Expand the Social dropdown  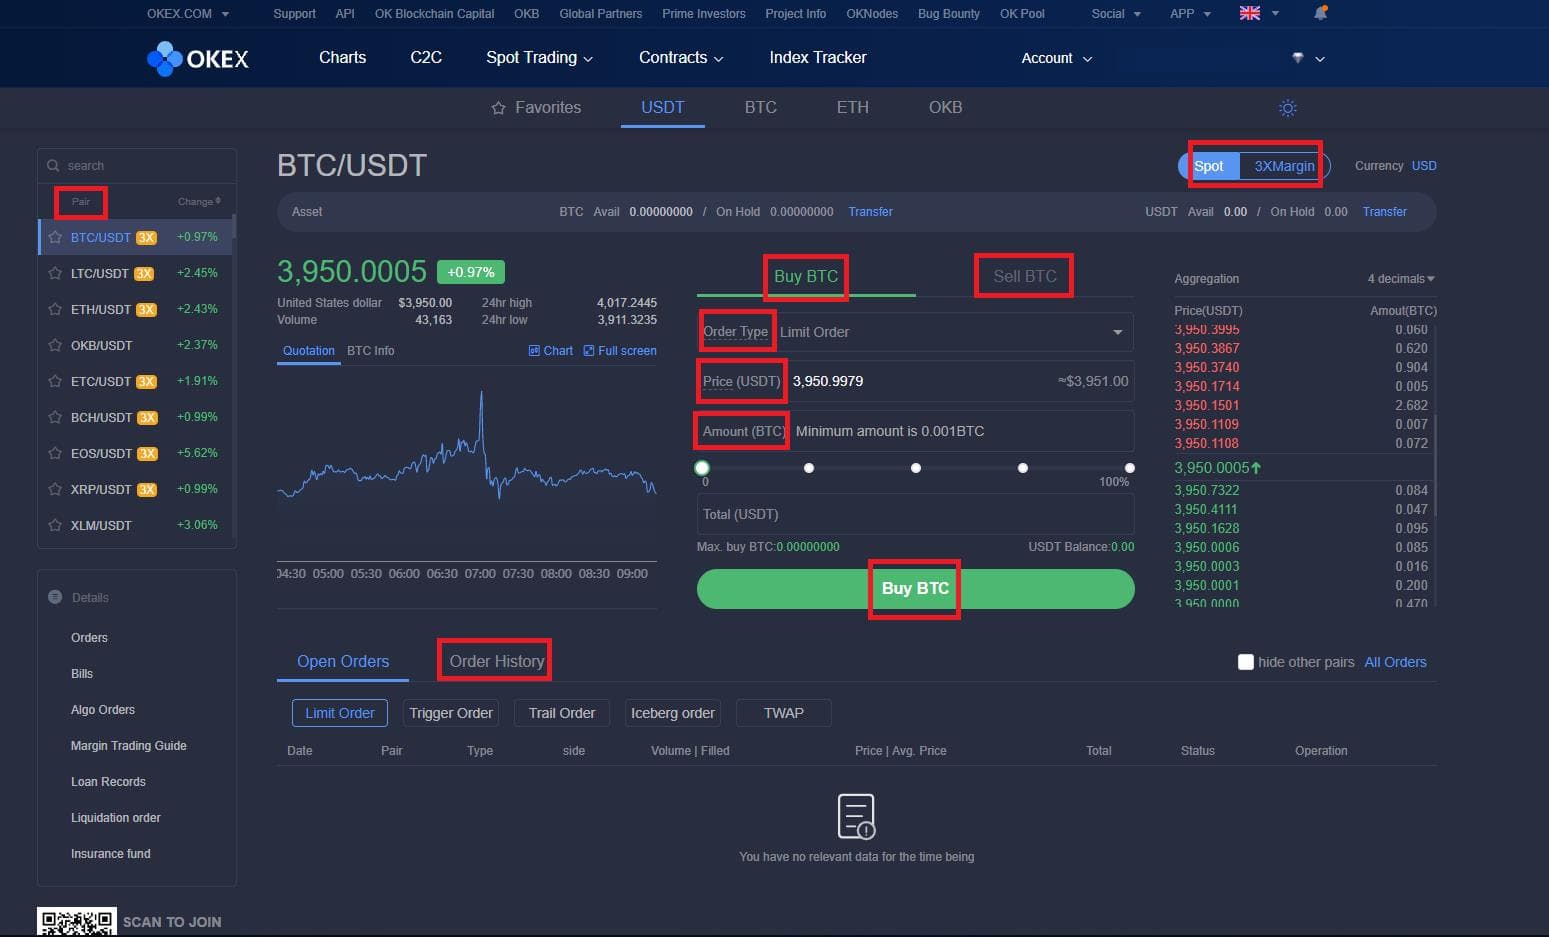[x=1116, y=14]
